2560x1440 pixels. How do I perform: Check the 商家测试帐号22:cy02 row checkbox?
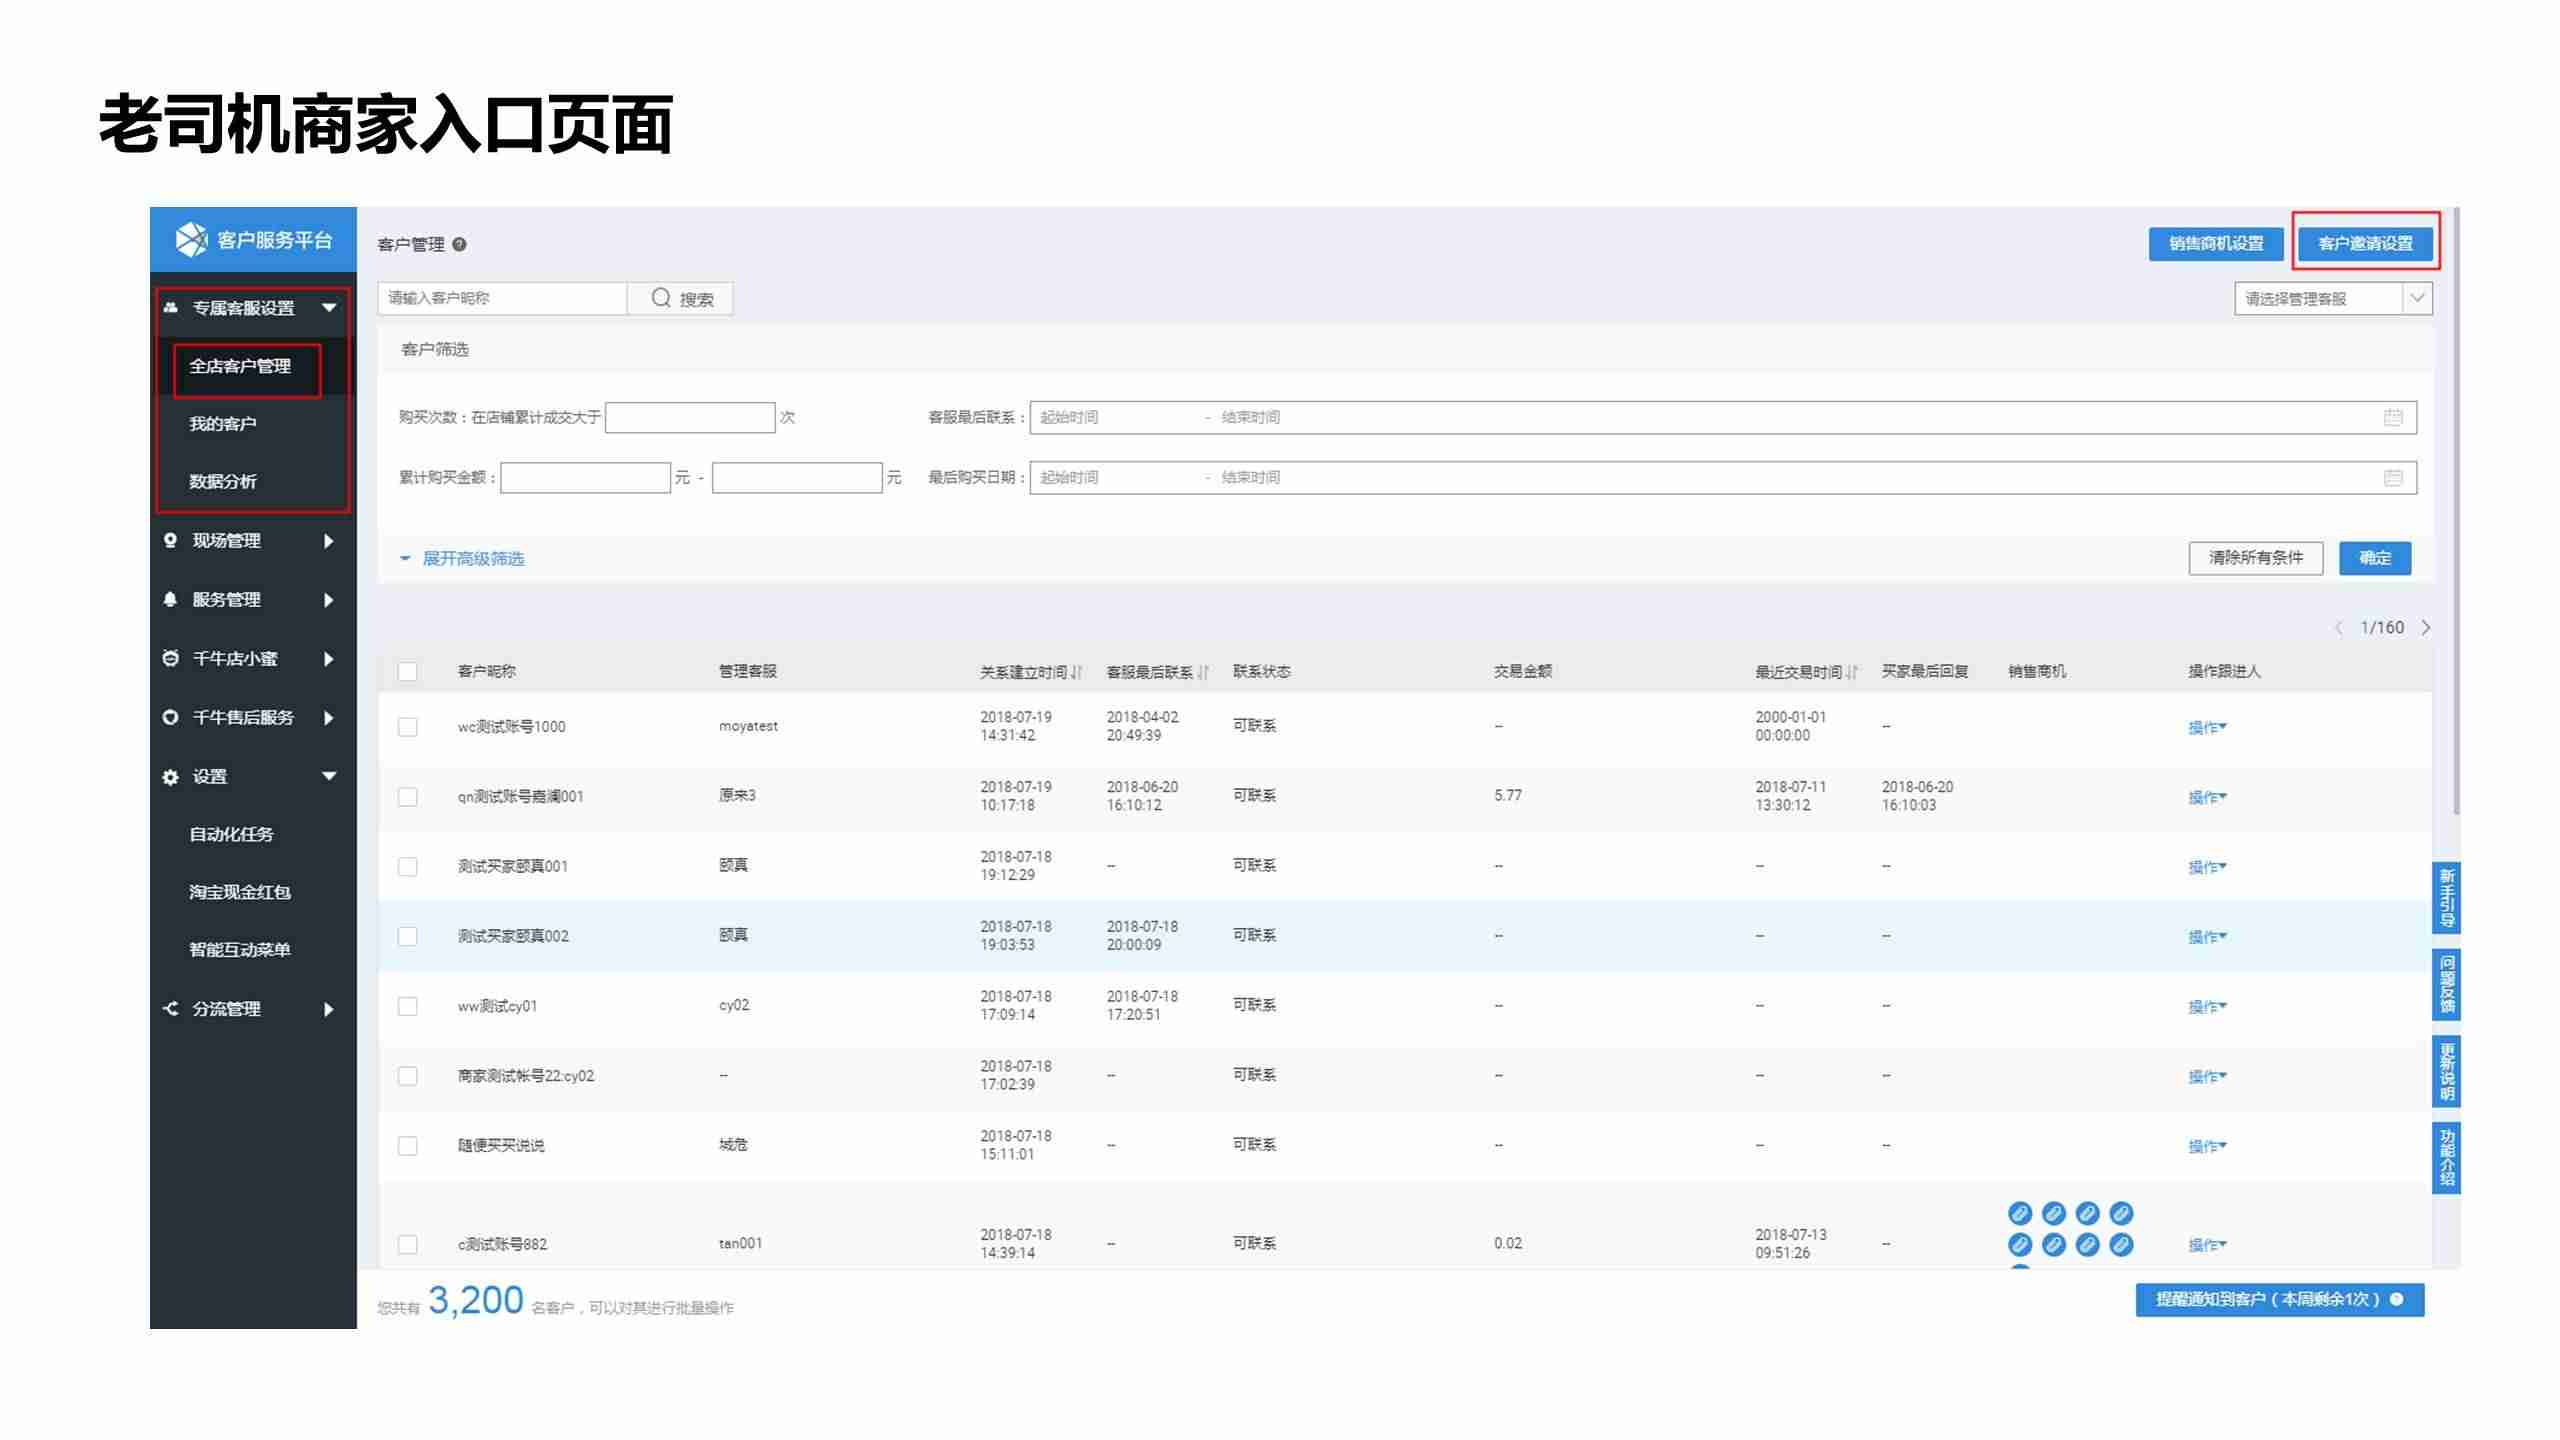click(x=407, y=1076)
